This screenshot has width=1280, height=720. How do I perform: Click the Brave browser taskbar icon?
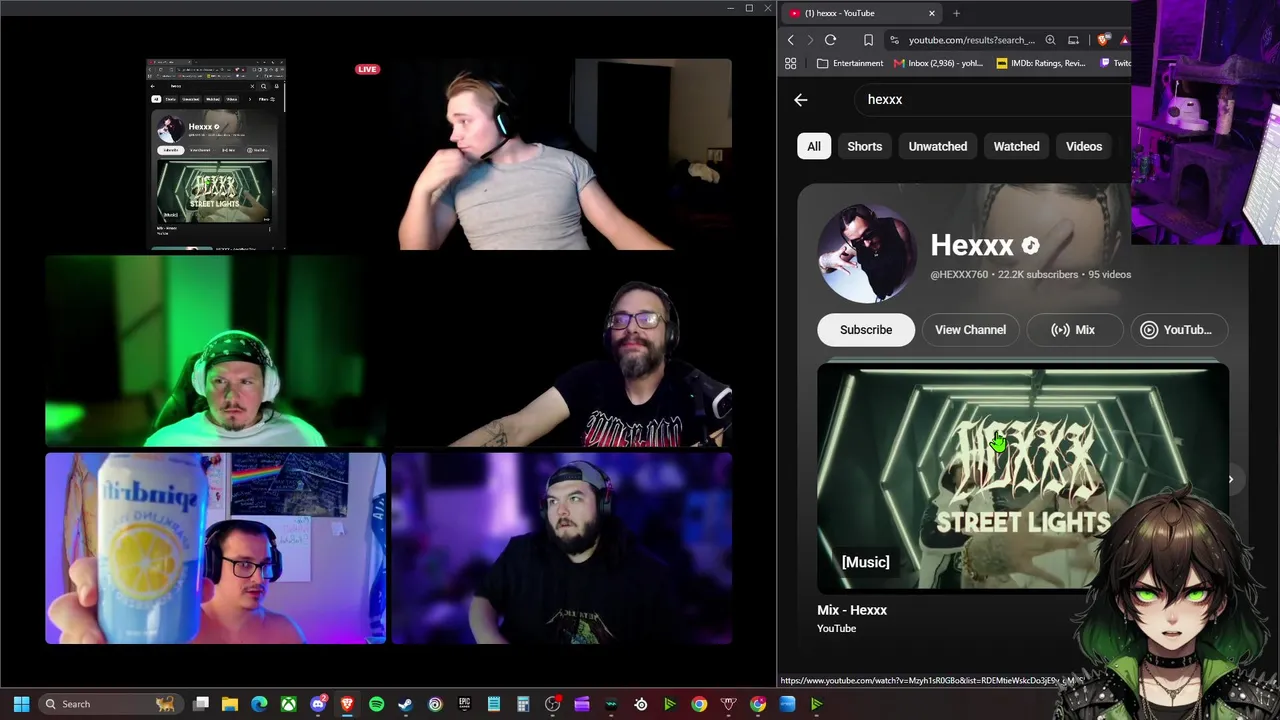(x=347, y=704)
